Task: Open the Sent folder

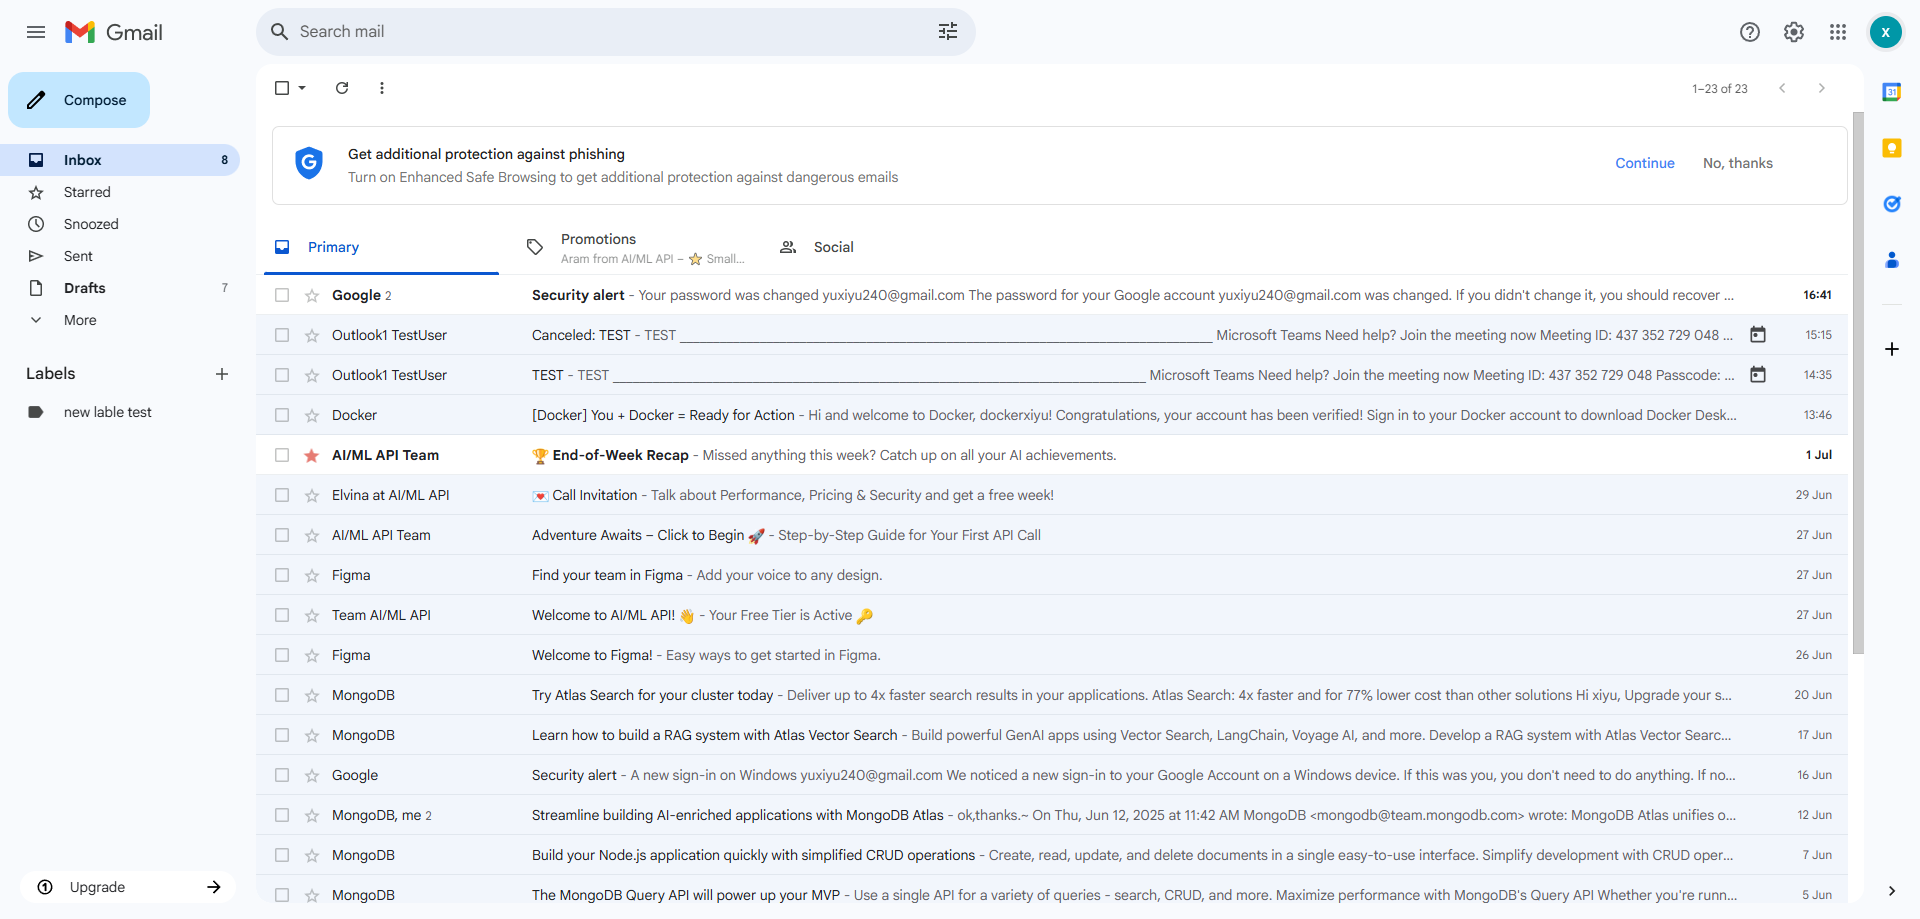Action: (120, 256)
